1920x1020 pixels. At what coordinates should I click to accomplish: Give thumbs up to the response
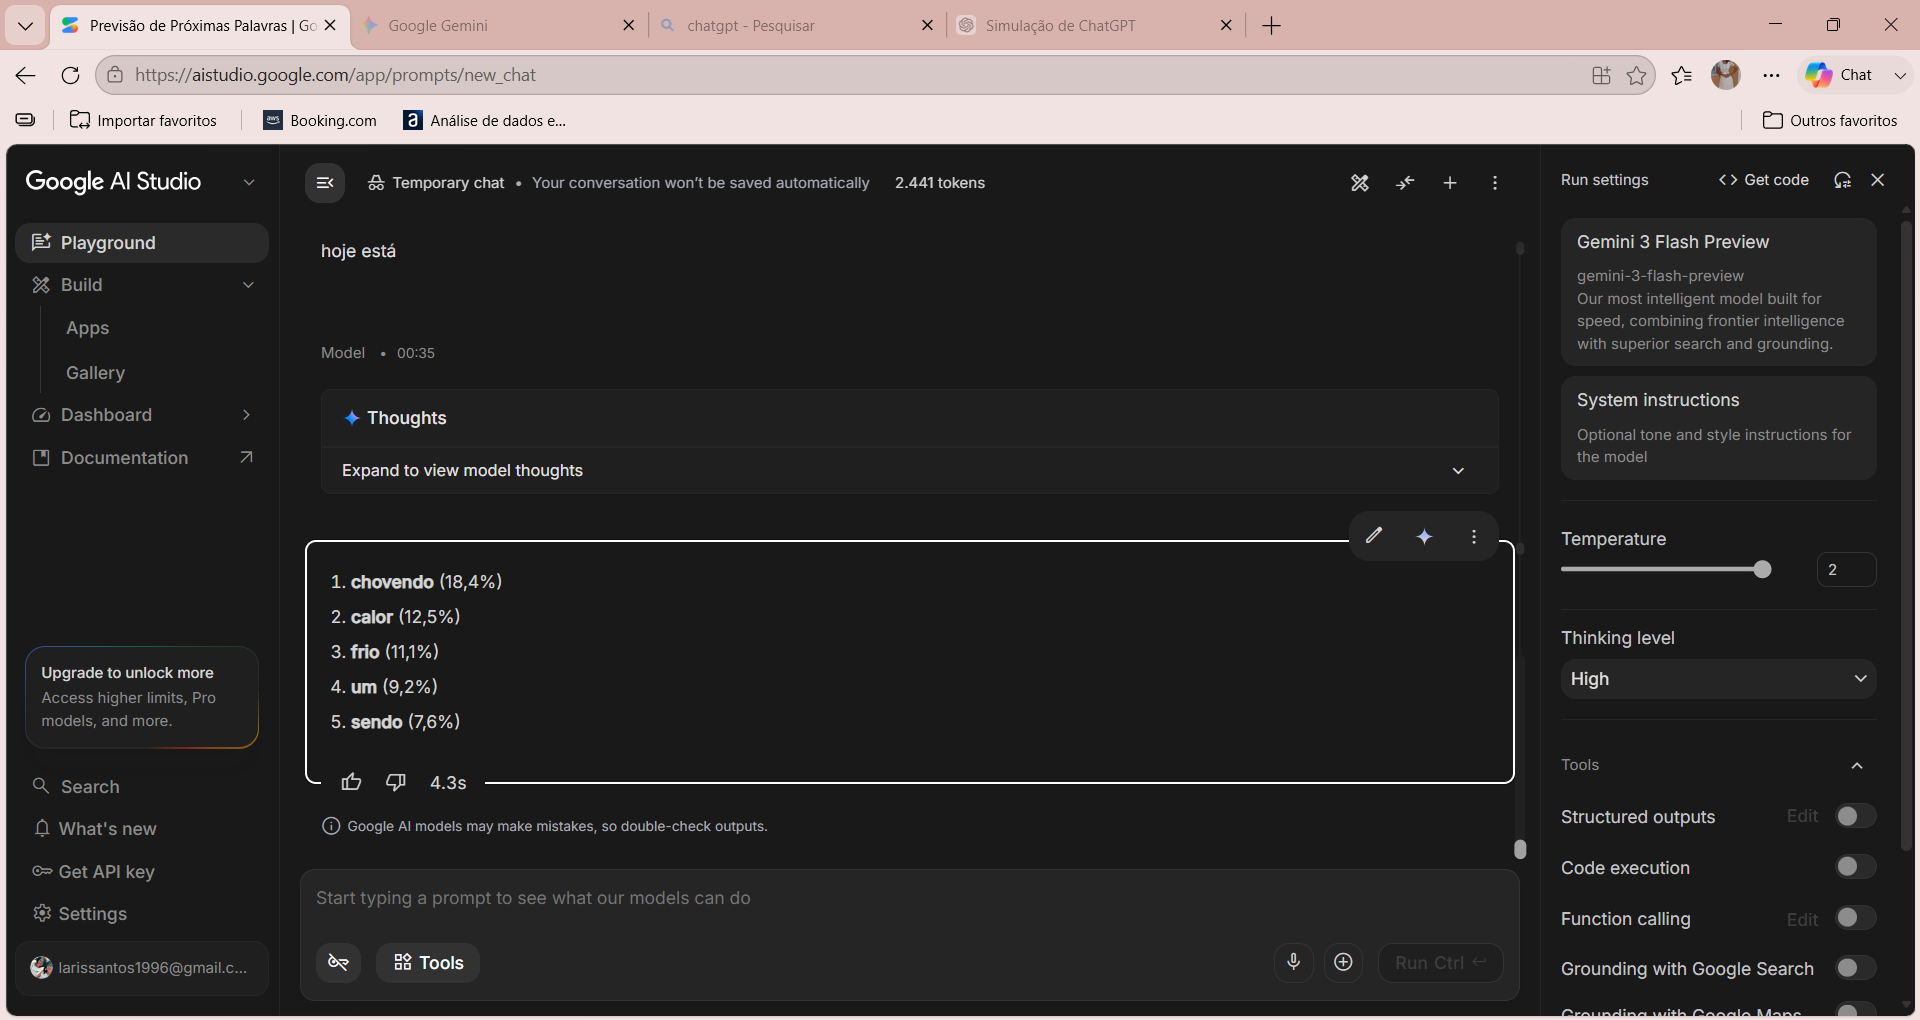tap(351, 782)
